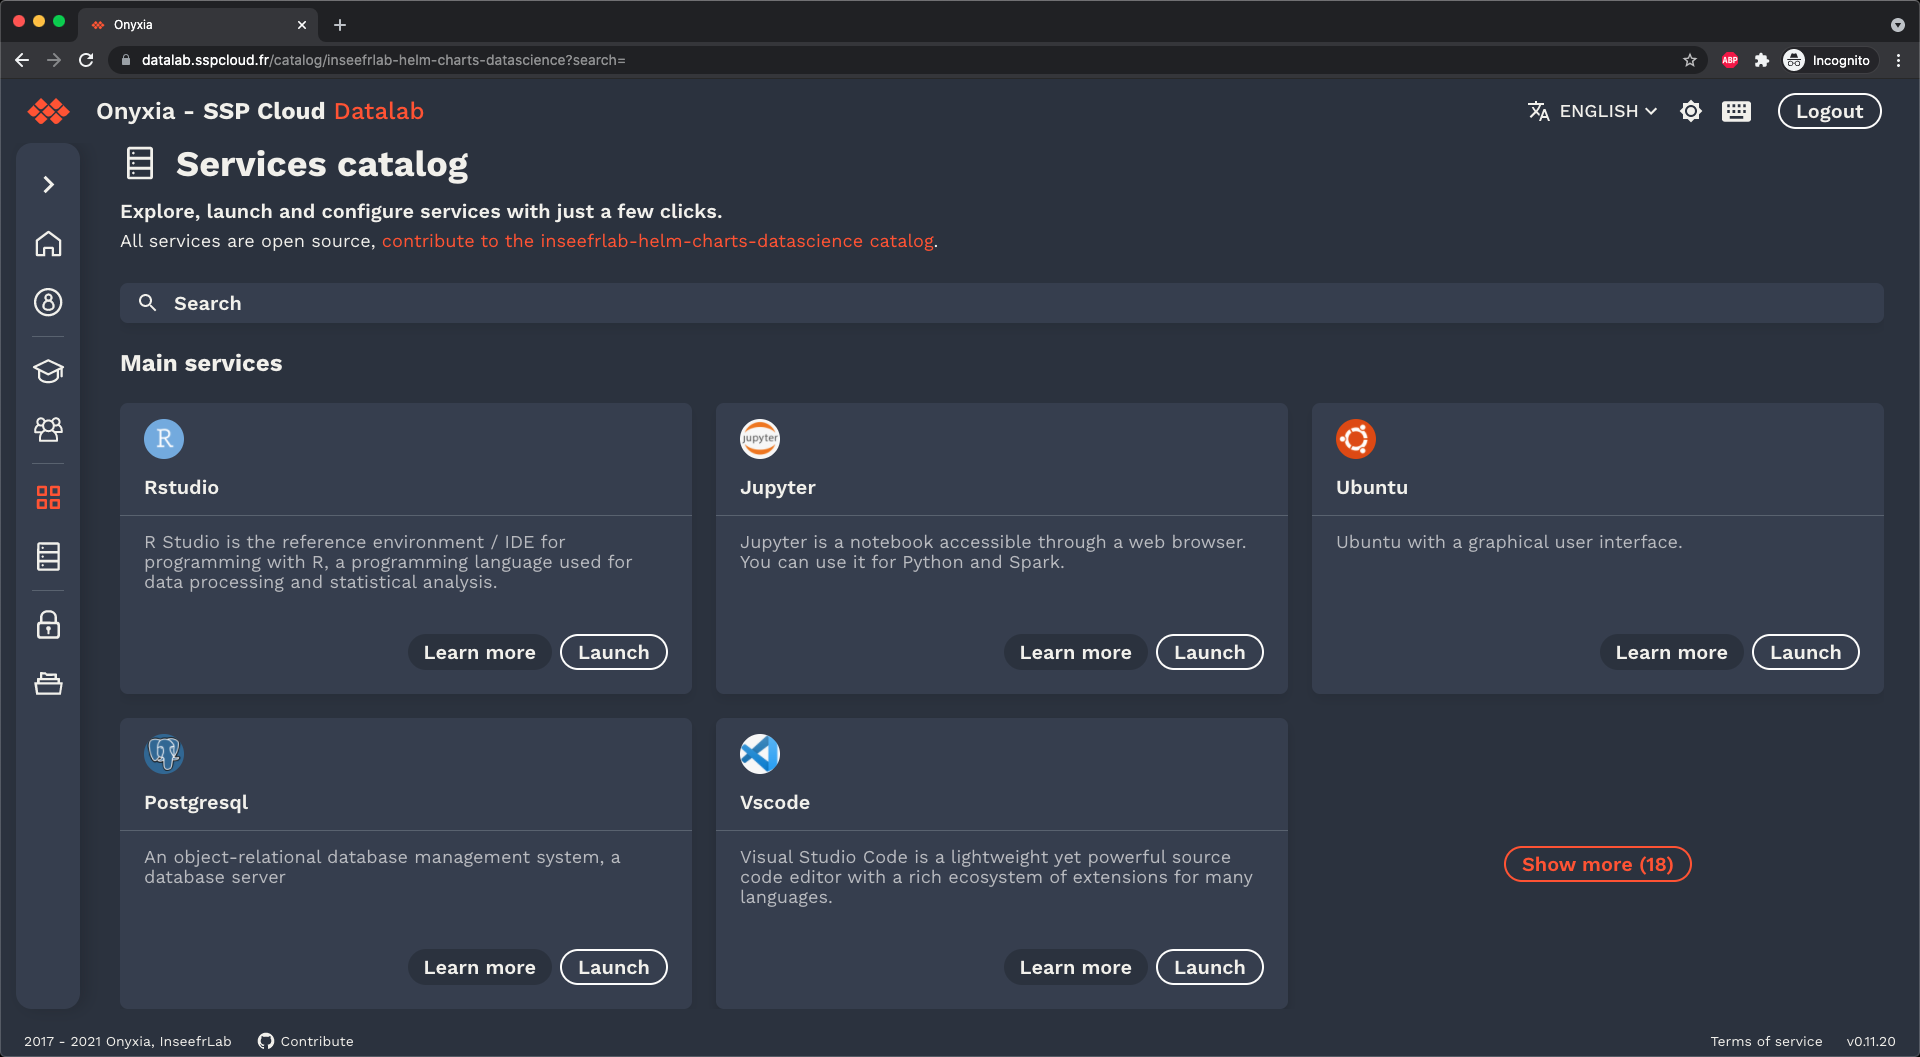The height and width of the screenshot is (1057, 1920).
Task: Open the tab search dropdown arrow
Action: [x=1897, y=25]
